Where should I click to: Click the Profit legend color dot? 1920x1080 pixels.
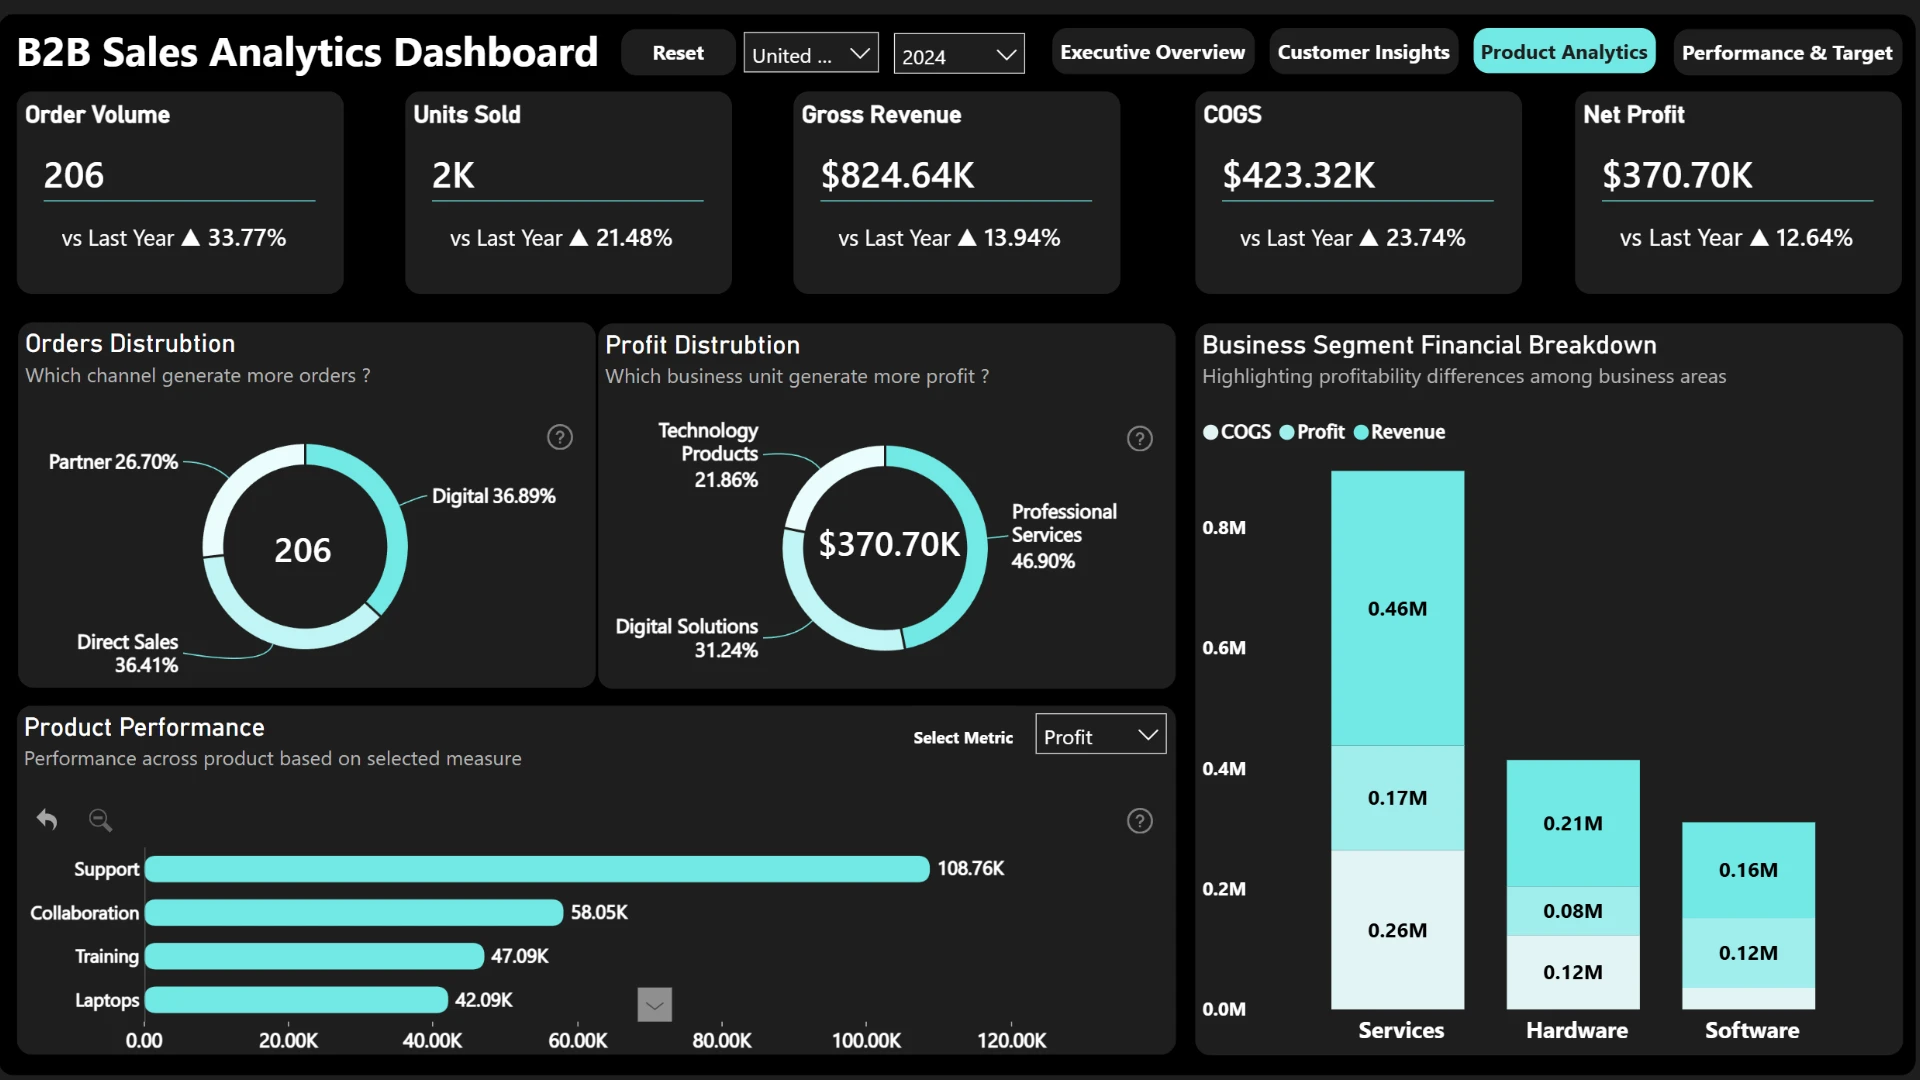point(1287,432)
